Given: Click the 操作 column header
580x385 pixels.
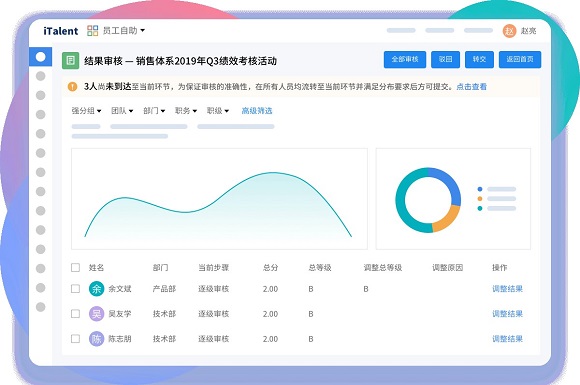Looking at the screenshot, I should click(499, 267).
